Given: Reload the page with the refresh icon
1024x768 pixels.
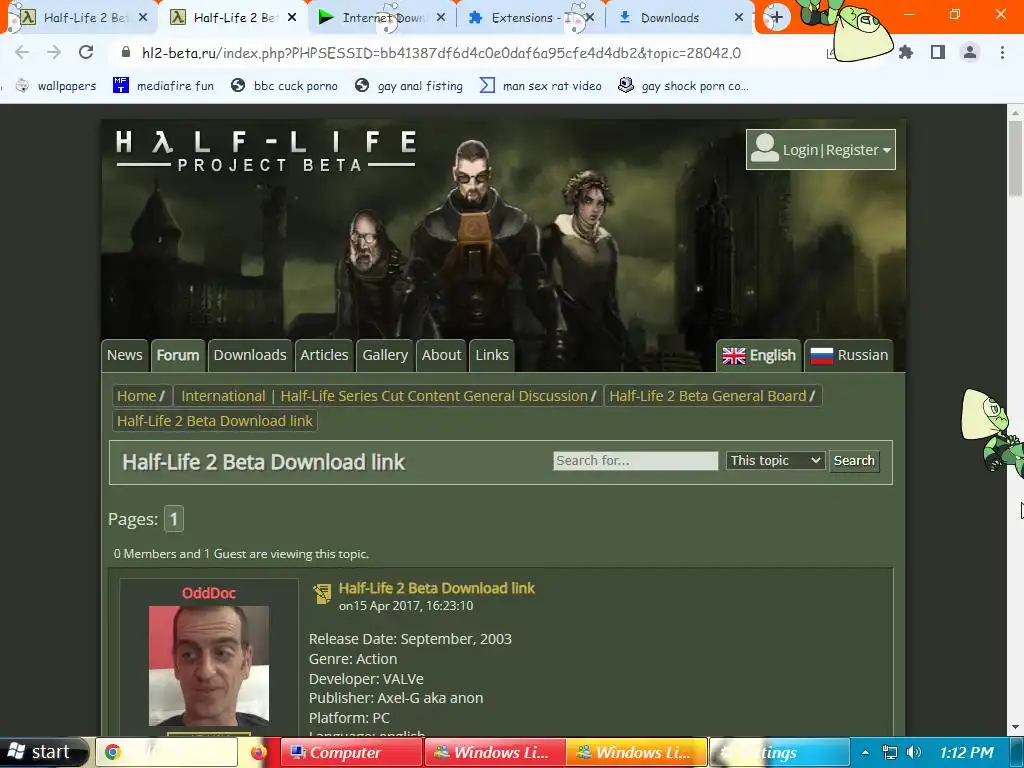Looking at the screenshot, I should 86,52.
